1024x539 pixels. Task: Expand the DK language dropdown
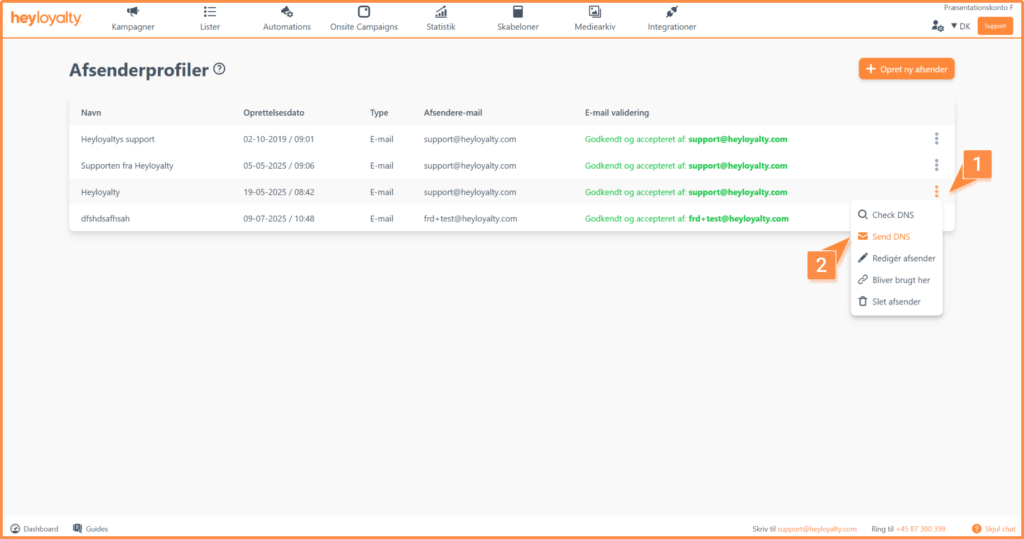tap(960, 26)
